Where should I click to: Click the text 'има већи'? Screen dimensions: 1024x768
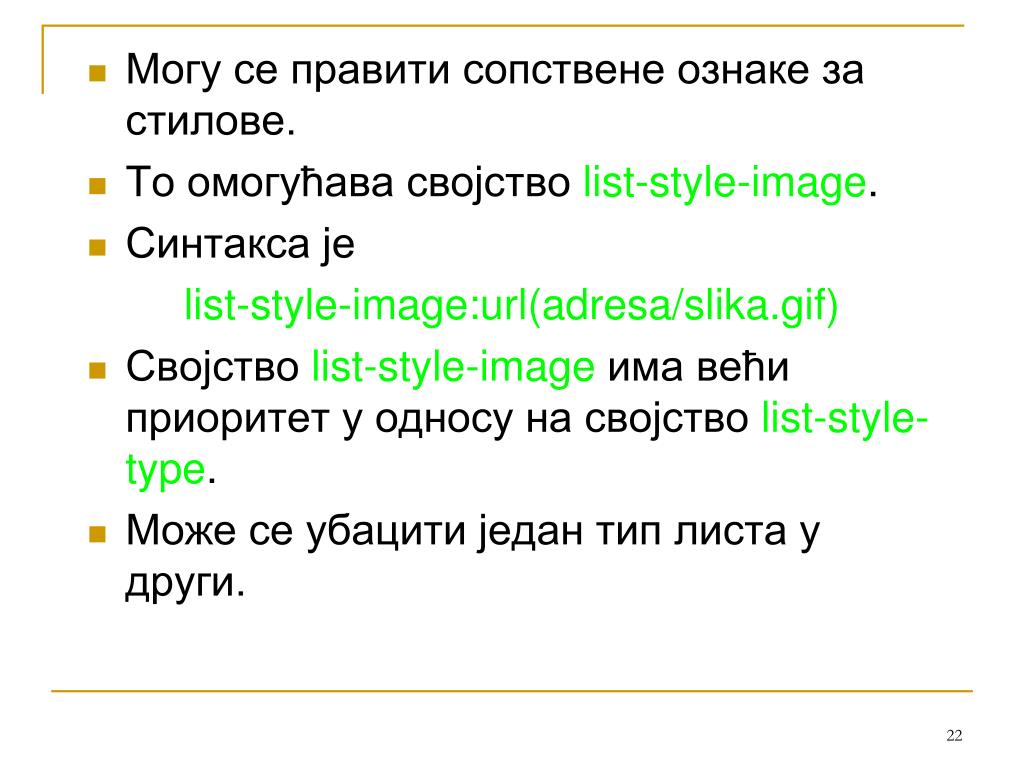pyautogui.click(x=698, y=367)
